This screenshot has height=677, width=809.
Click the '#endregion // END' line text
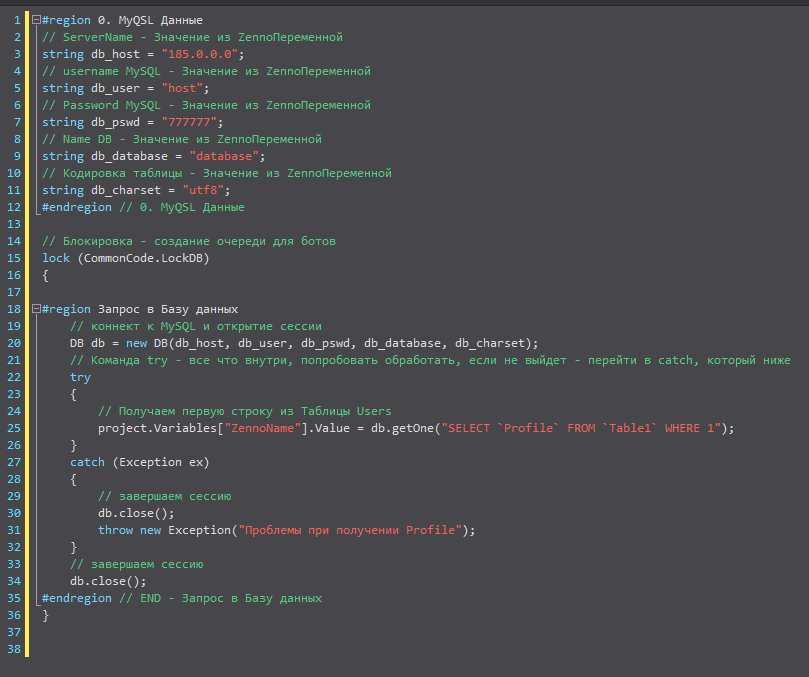click(180, 598)
